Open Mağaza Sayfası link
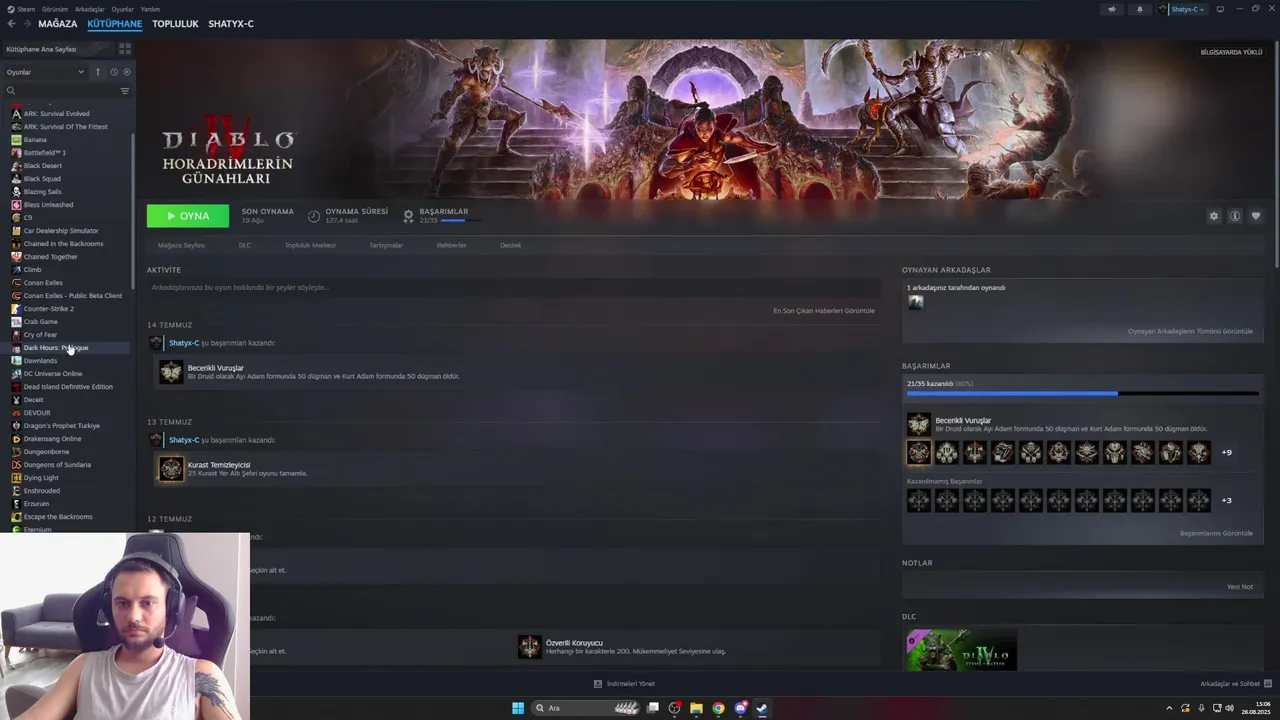 (x=181, y=245)
